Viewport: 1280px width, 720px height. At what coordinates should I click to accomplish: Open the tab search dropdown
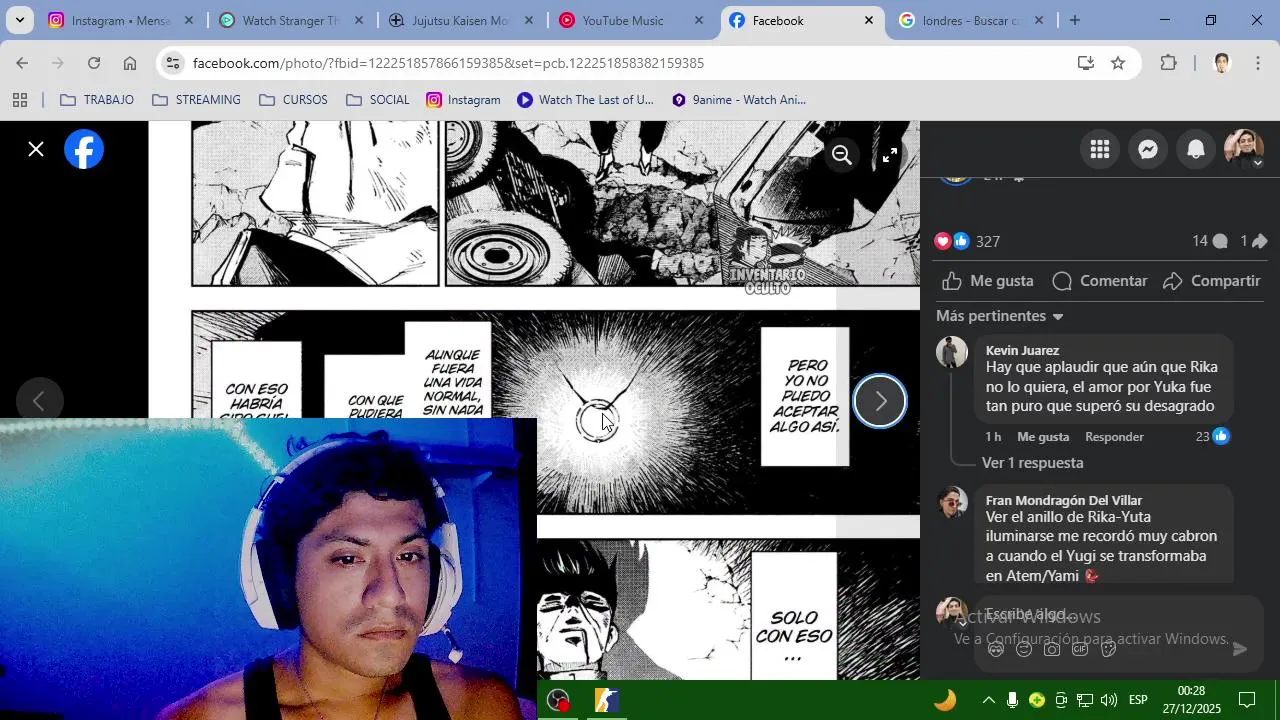coord(19,20)
